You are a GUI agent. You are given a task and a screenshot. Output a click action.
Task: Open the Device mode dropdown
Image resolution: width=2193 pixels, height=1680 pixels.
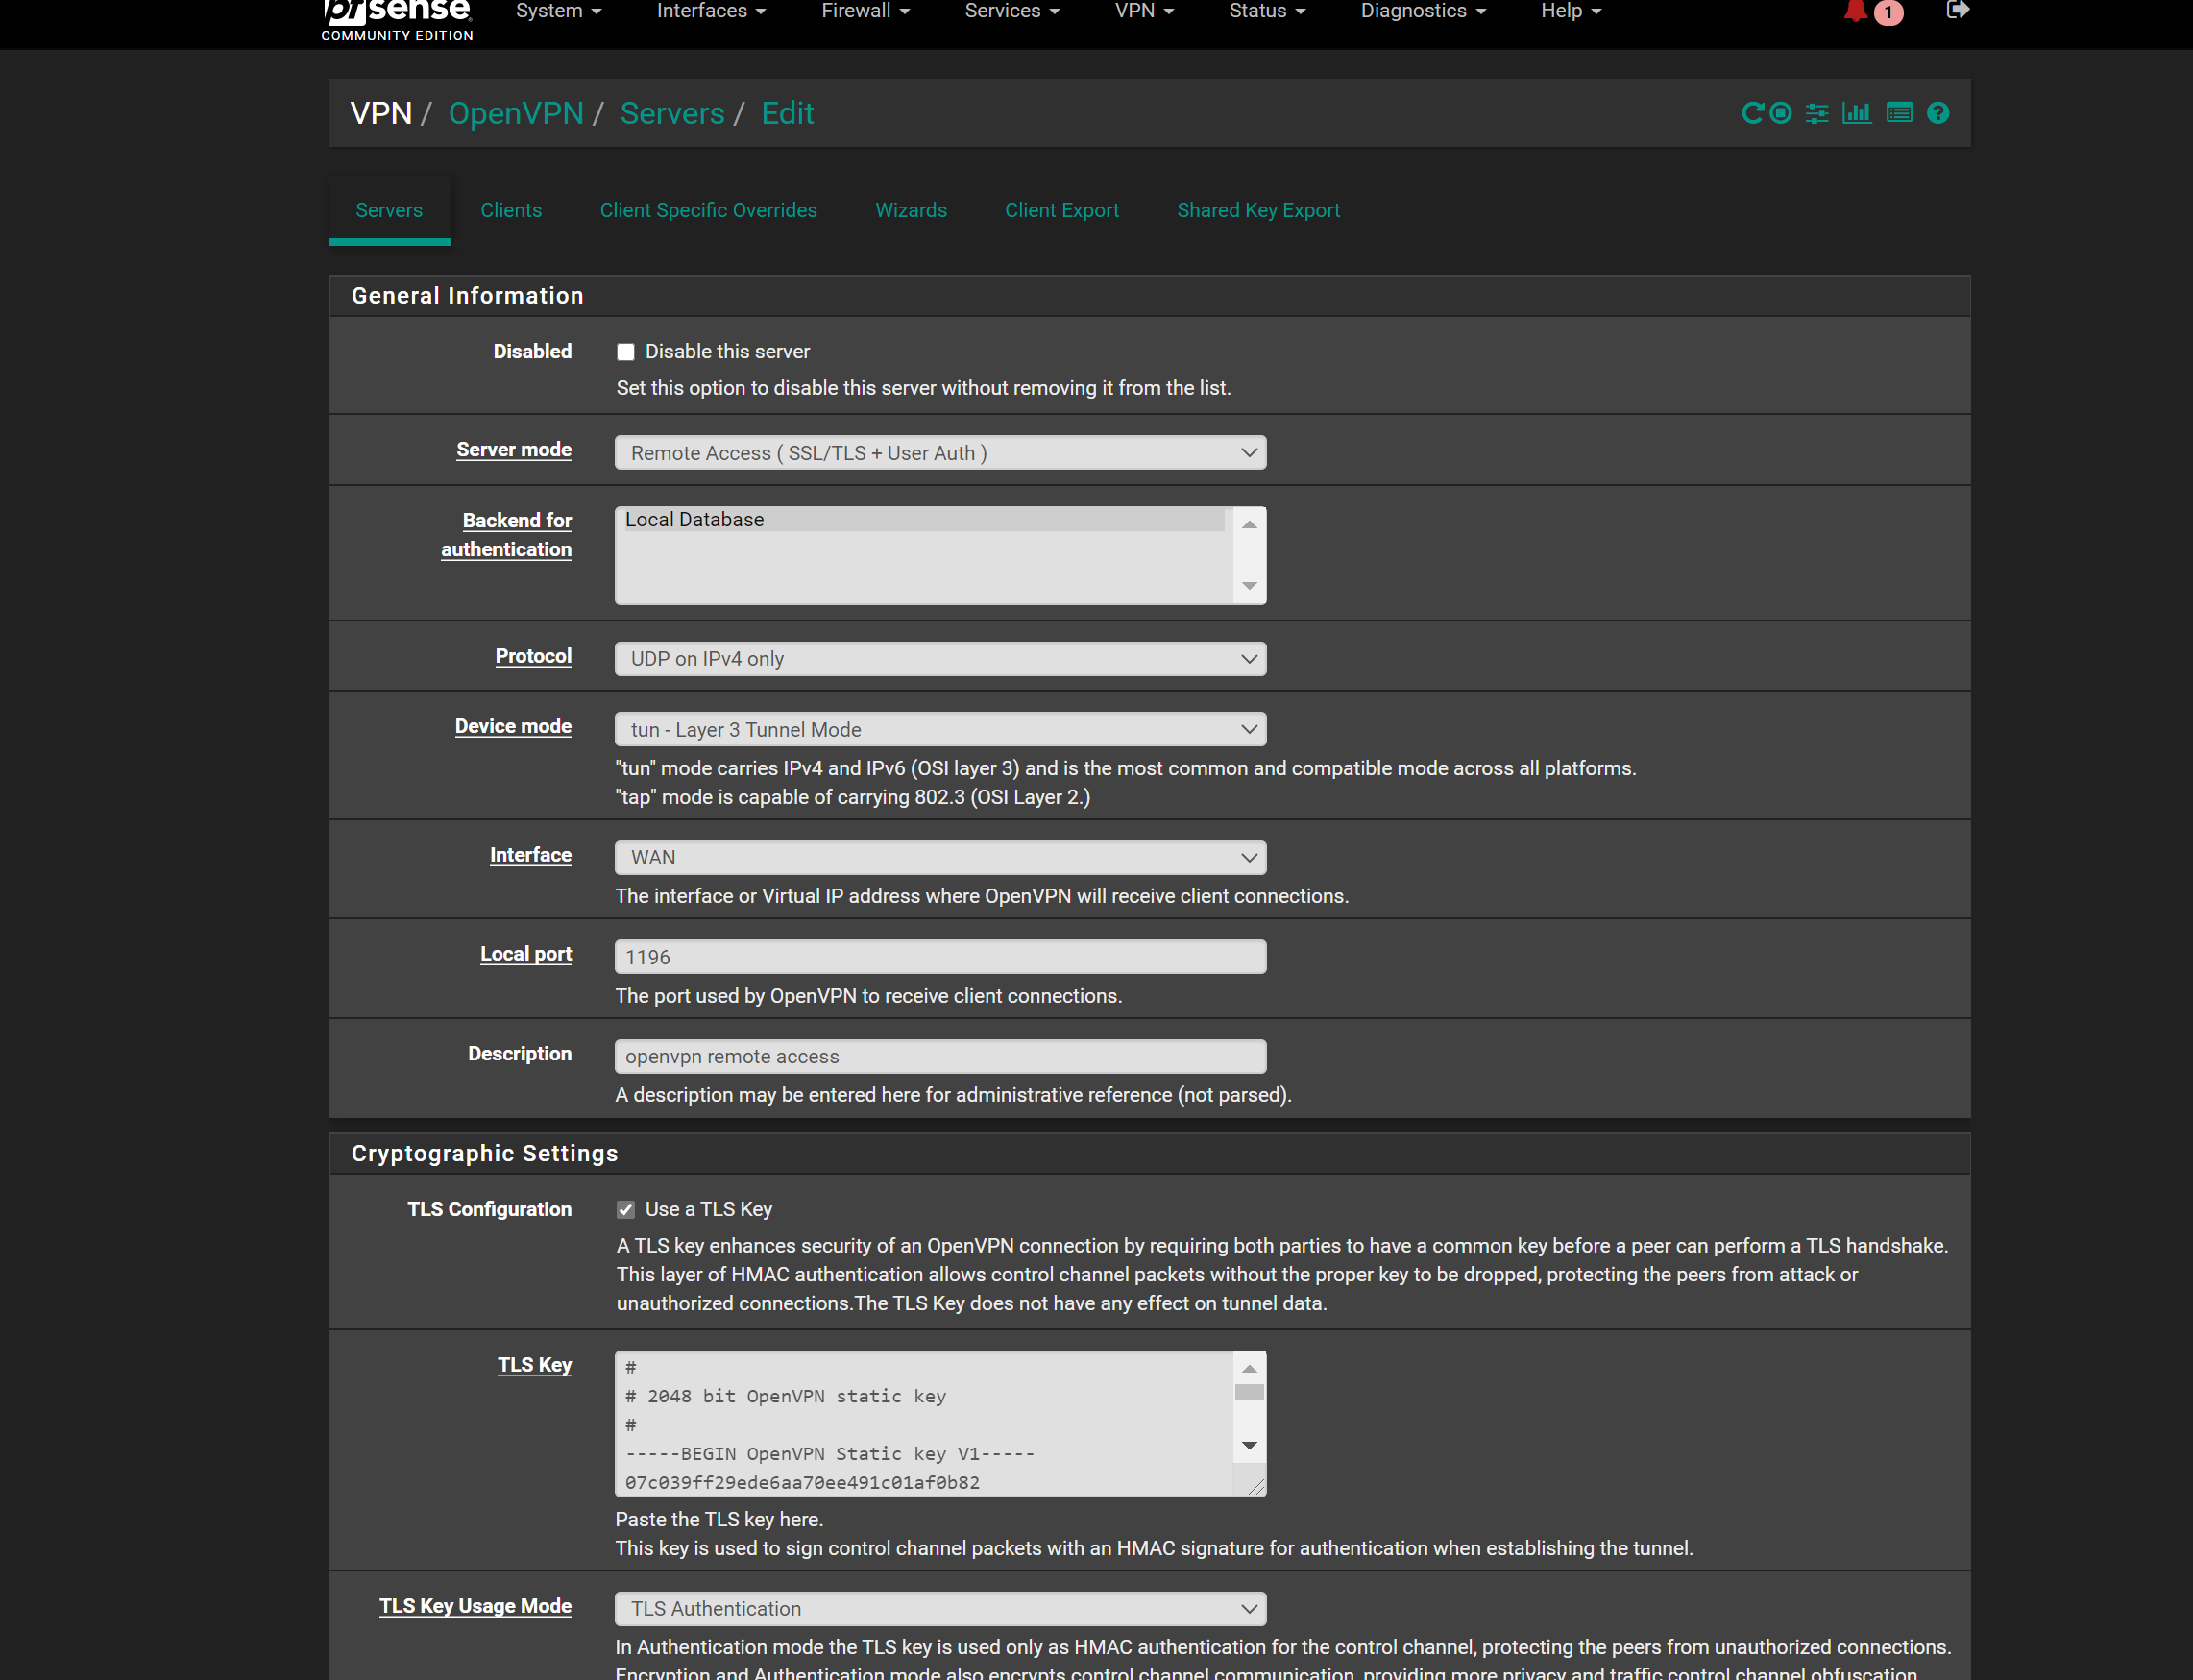click(x=941, y=730)
